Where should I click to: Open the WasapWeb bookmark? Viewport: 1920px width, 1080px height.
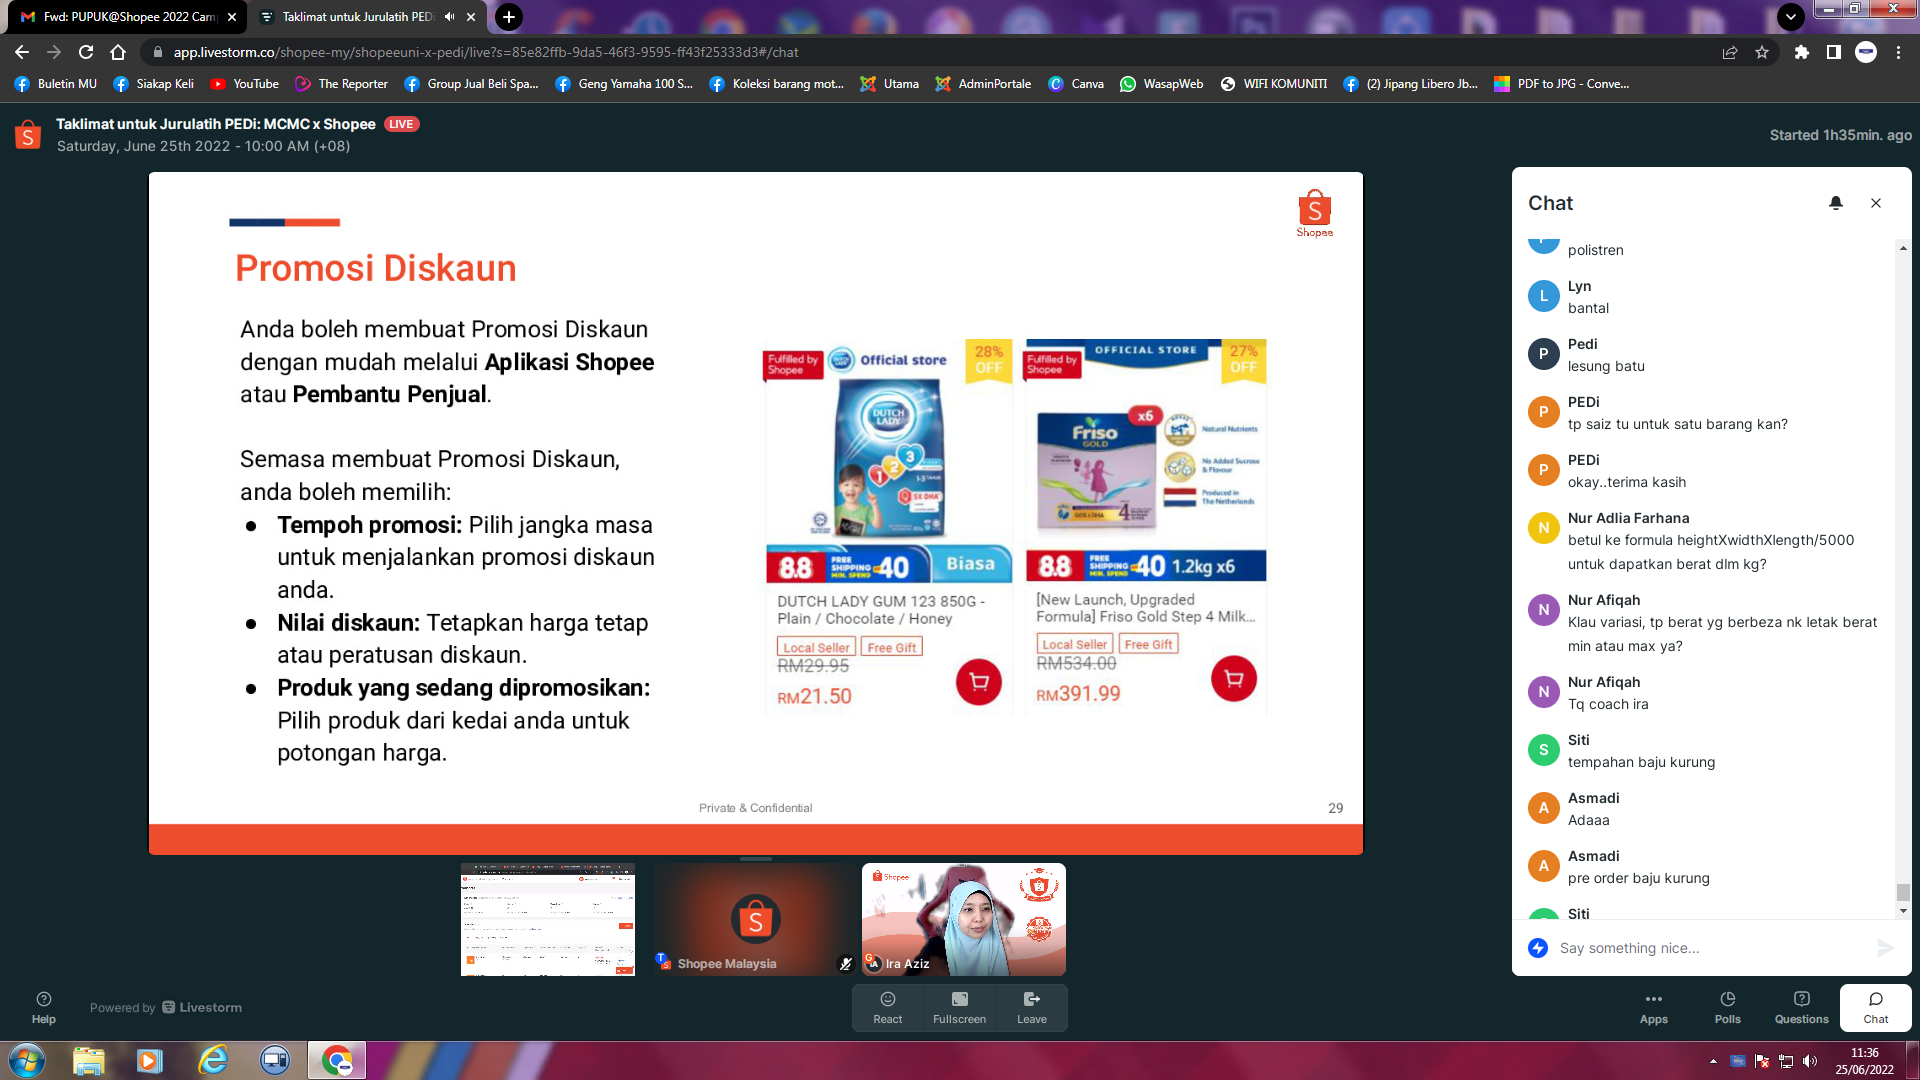coord(1162,84)
